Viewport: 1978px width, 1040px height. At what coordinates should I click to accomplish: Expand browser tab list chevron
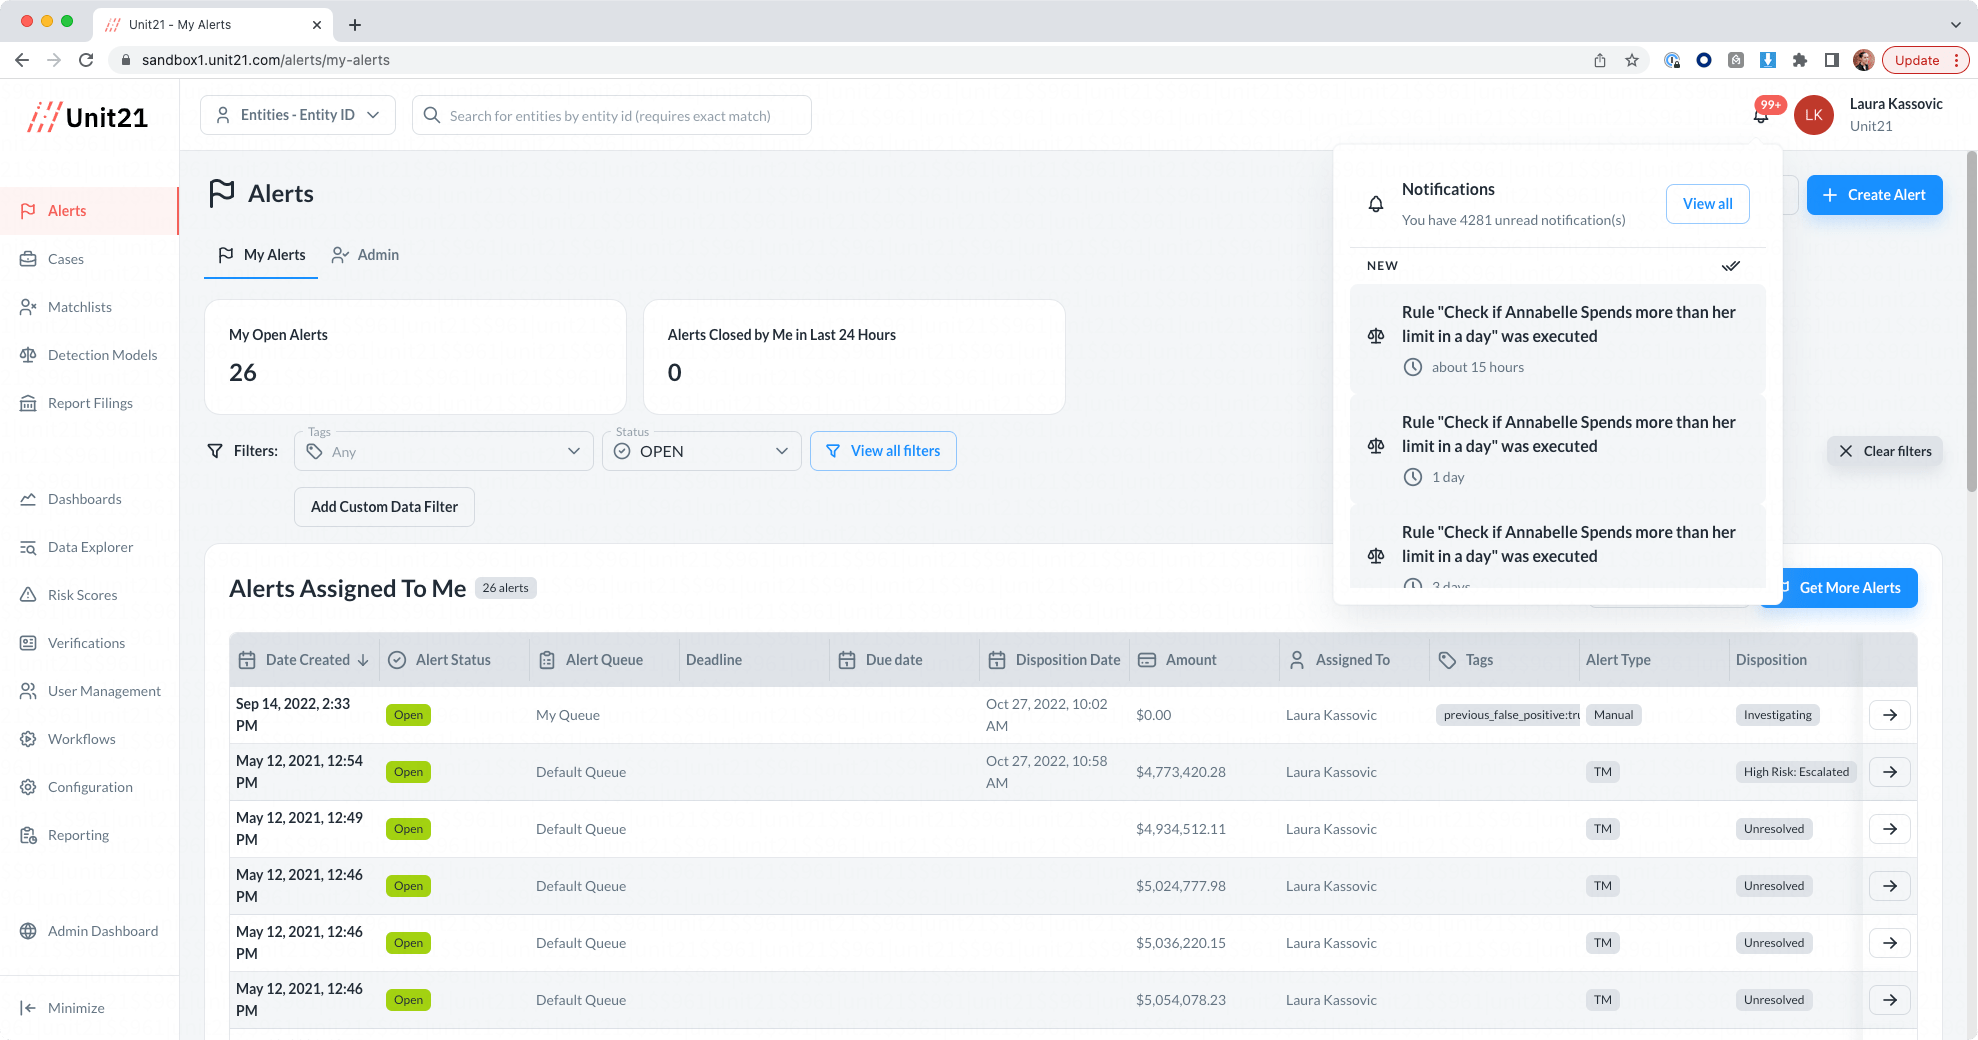(x=1956, y=25)
